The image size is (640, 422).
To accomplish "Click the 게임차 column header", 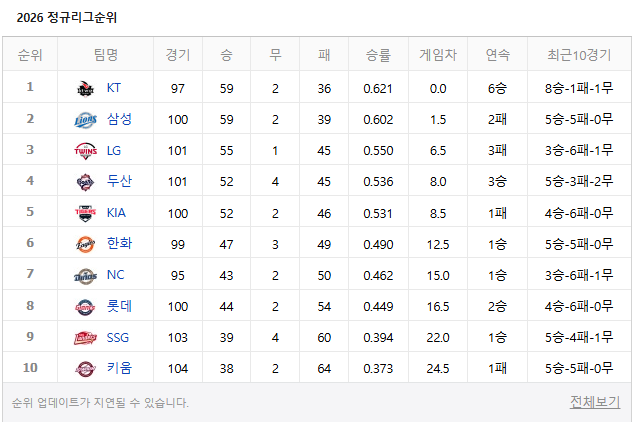I will (438, 55).
